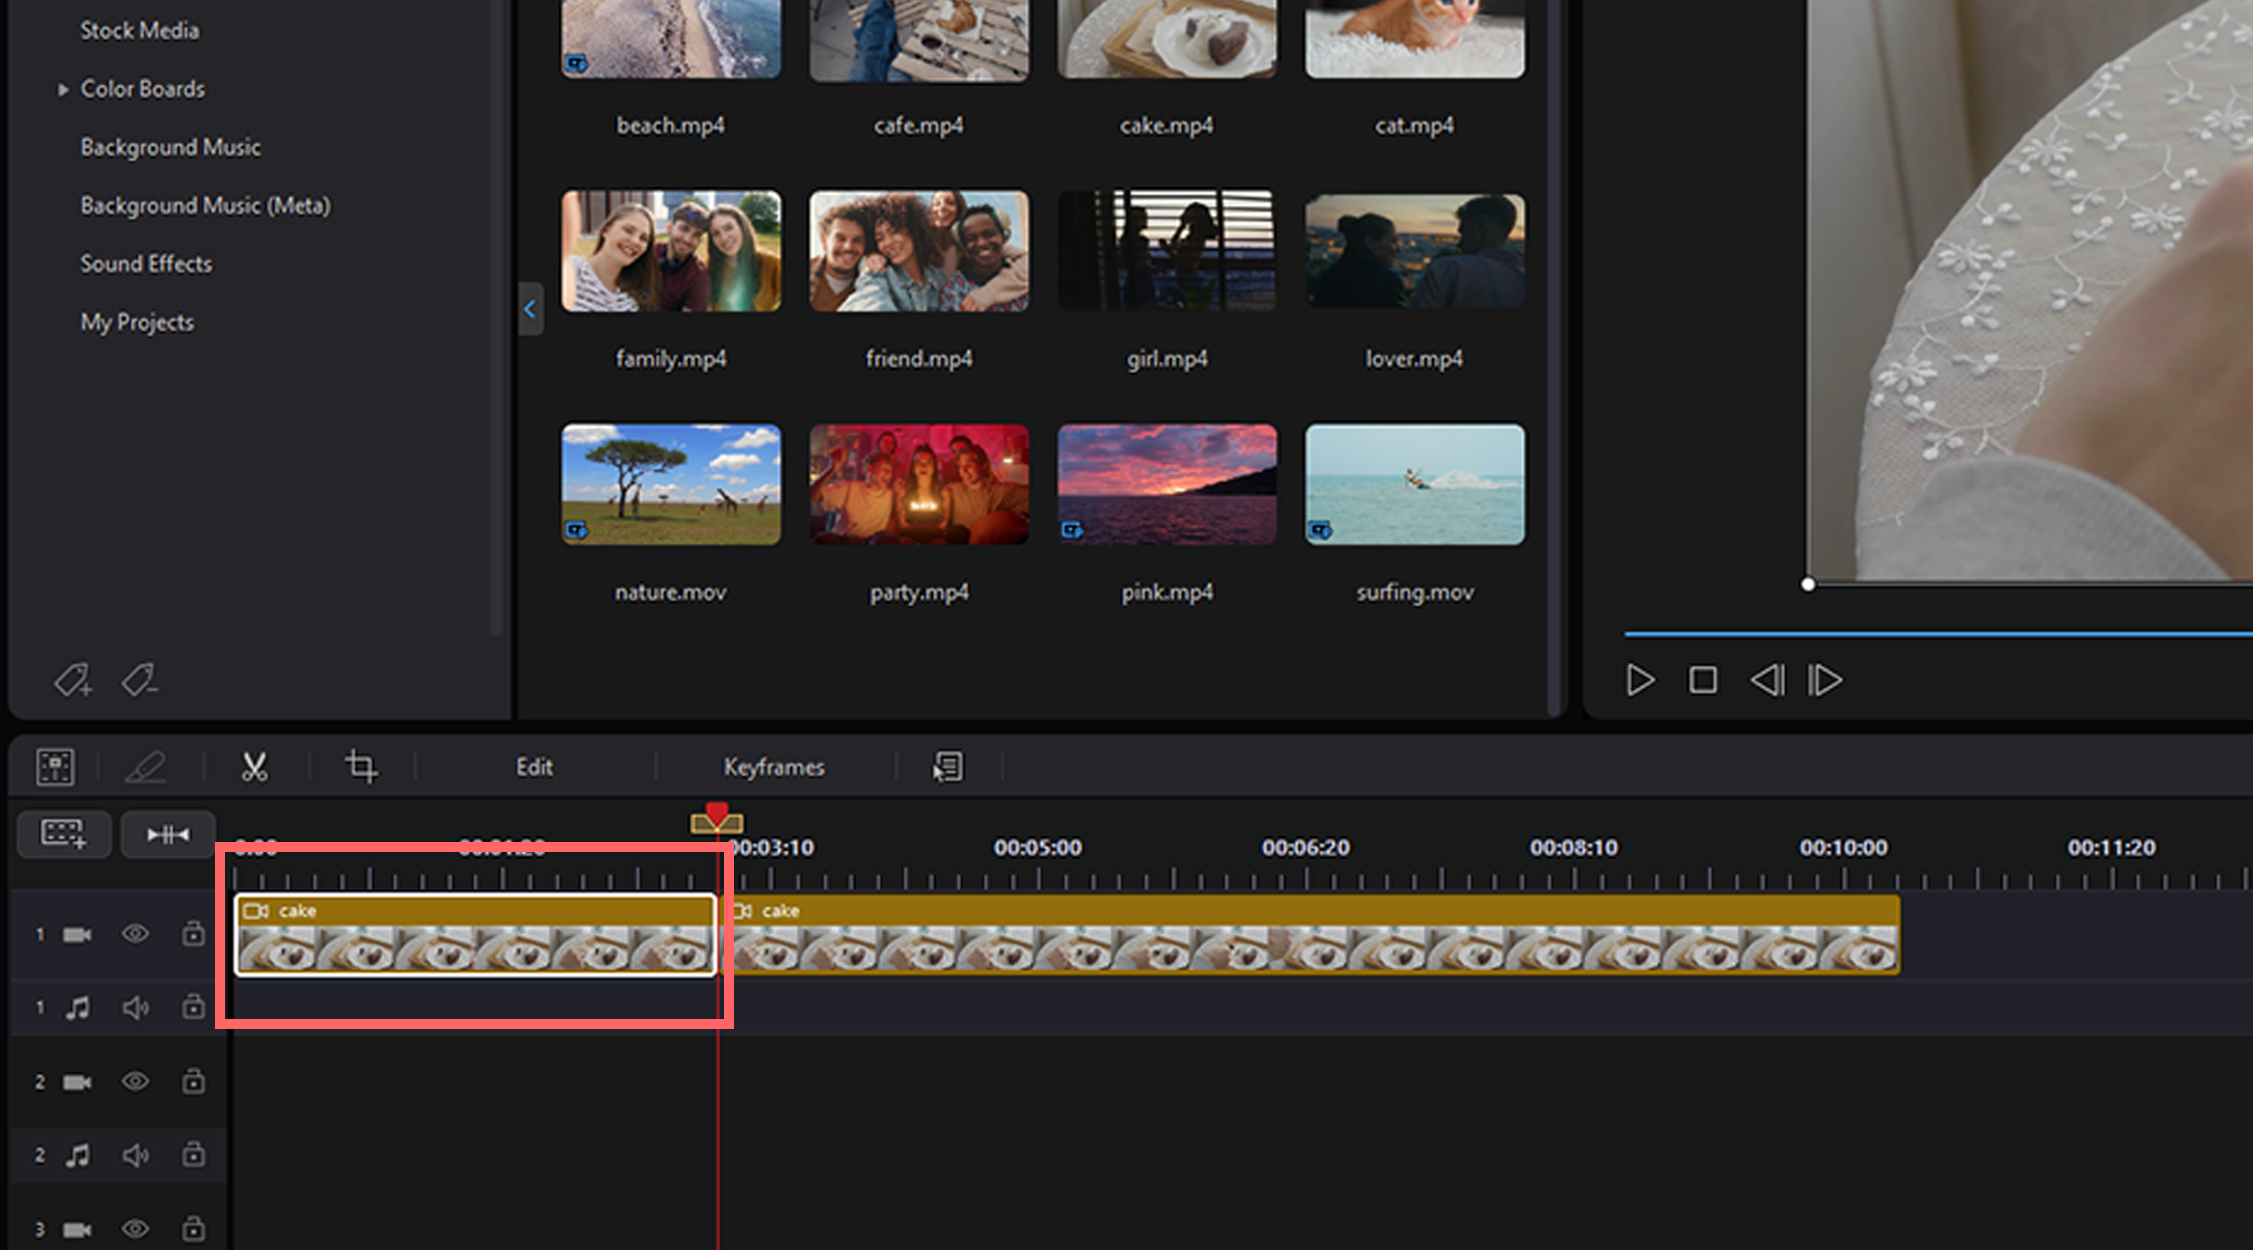This screenshot has width=2253, height=1250.
Task: Open Background Music category
Action: point(171,148)
